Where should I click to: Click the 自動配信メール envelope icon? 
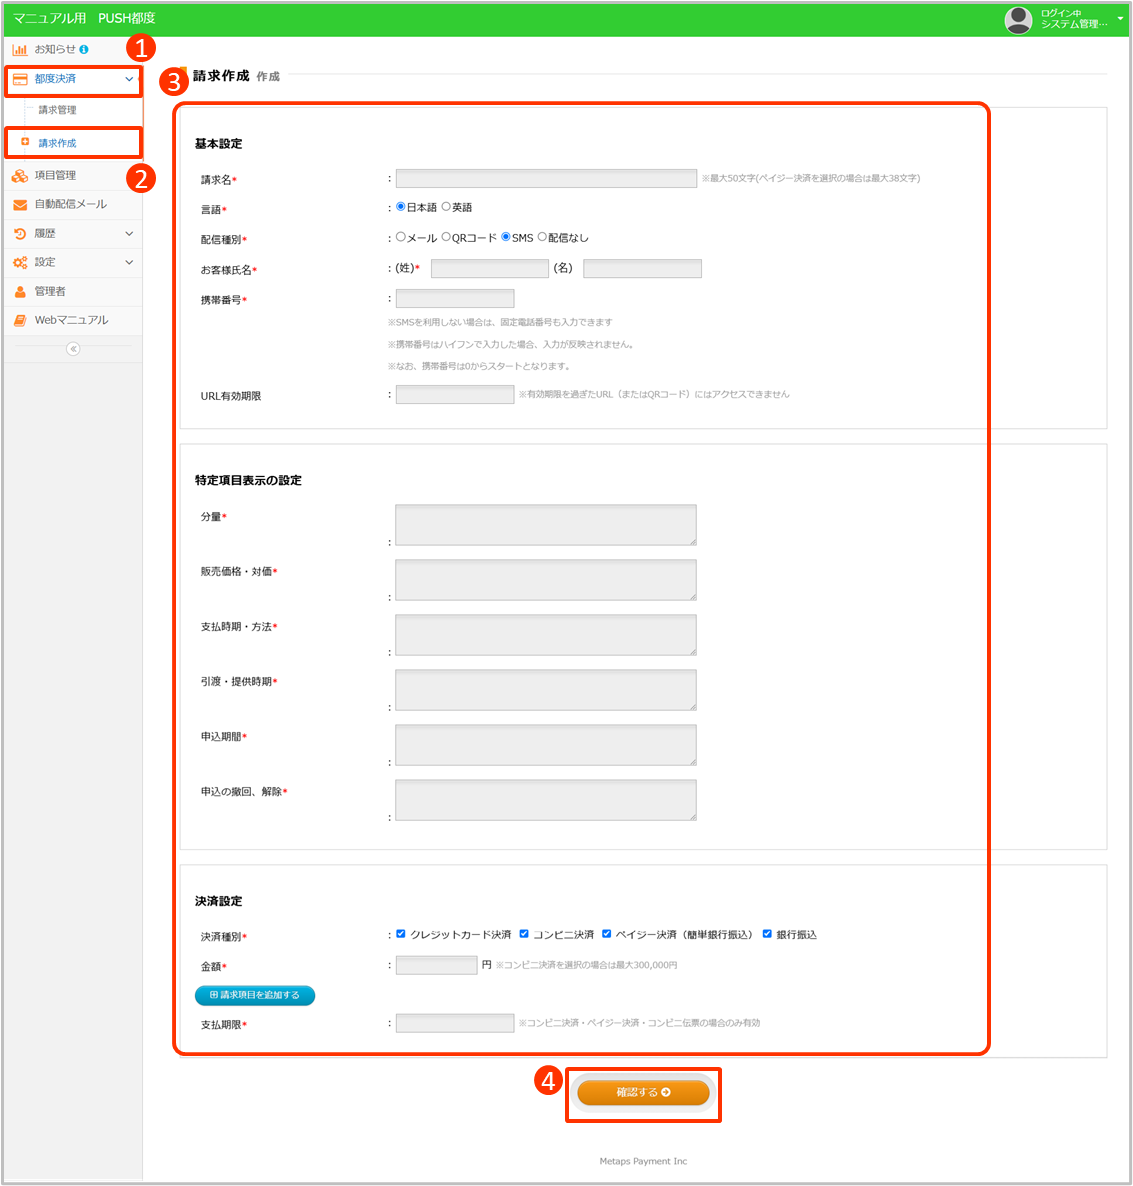tap(20, 205)
